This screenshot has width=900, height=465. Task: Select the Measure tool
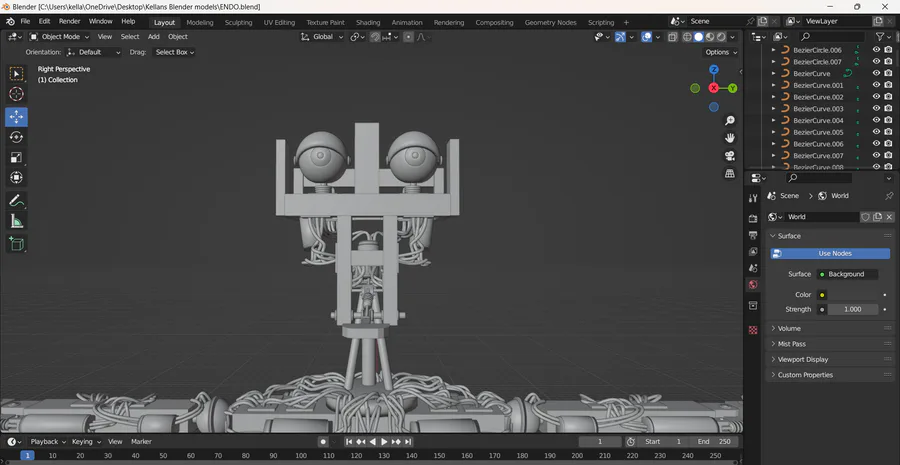[17, 221]
